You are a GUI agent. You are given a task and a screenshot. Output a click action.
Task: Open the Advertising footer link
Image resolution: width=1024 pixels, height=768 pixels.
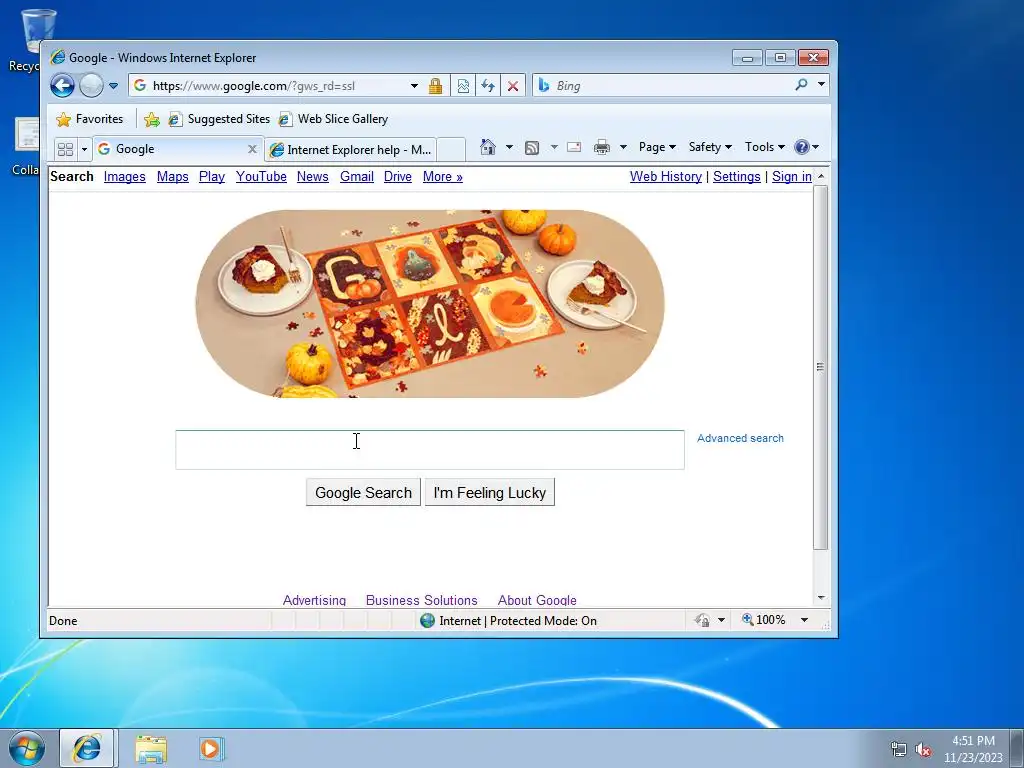pyautogui.click(x=314, y=600)
